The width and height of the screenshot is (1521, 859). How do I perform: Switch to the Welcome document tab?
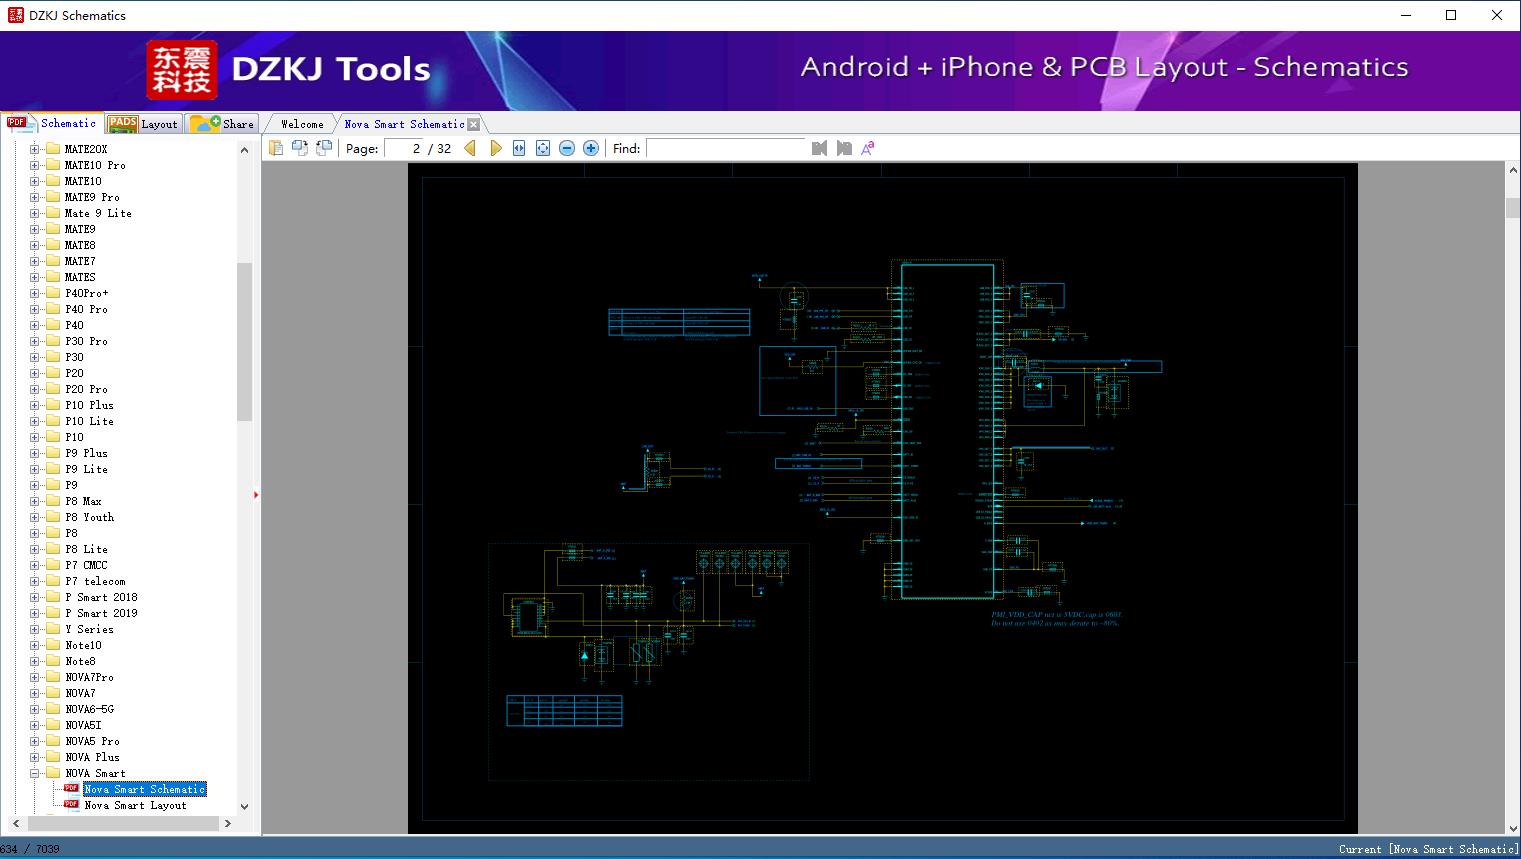pyautogui.click(x=302, y=124)
